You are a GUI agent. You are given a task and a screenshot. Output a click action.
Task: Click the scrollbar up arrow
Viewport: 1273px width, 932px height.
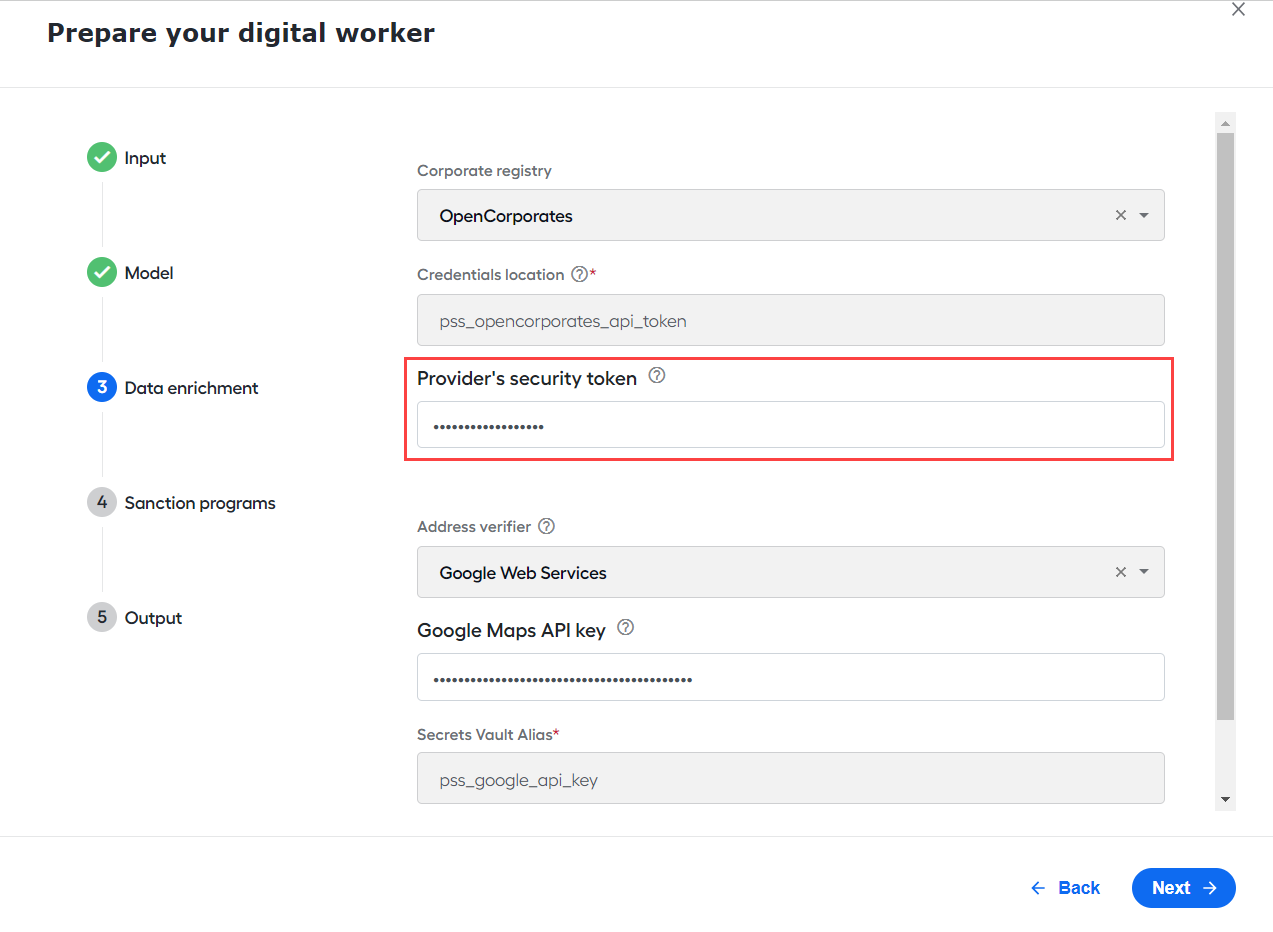click(x=1225, y=122)
